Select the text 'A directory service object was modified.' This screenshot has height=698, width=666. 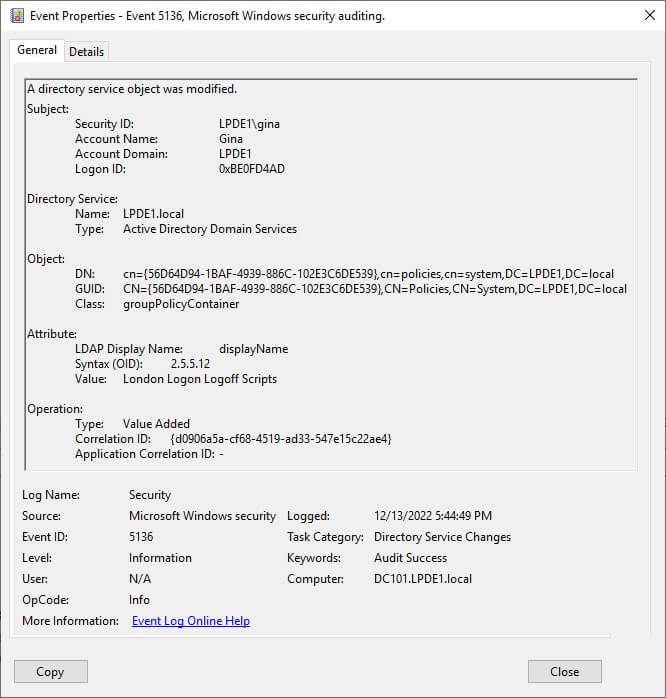132,89
